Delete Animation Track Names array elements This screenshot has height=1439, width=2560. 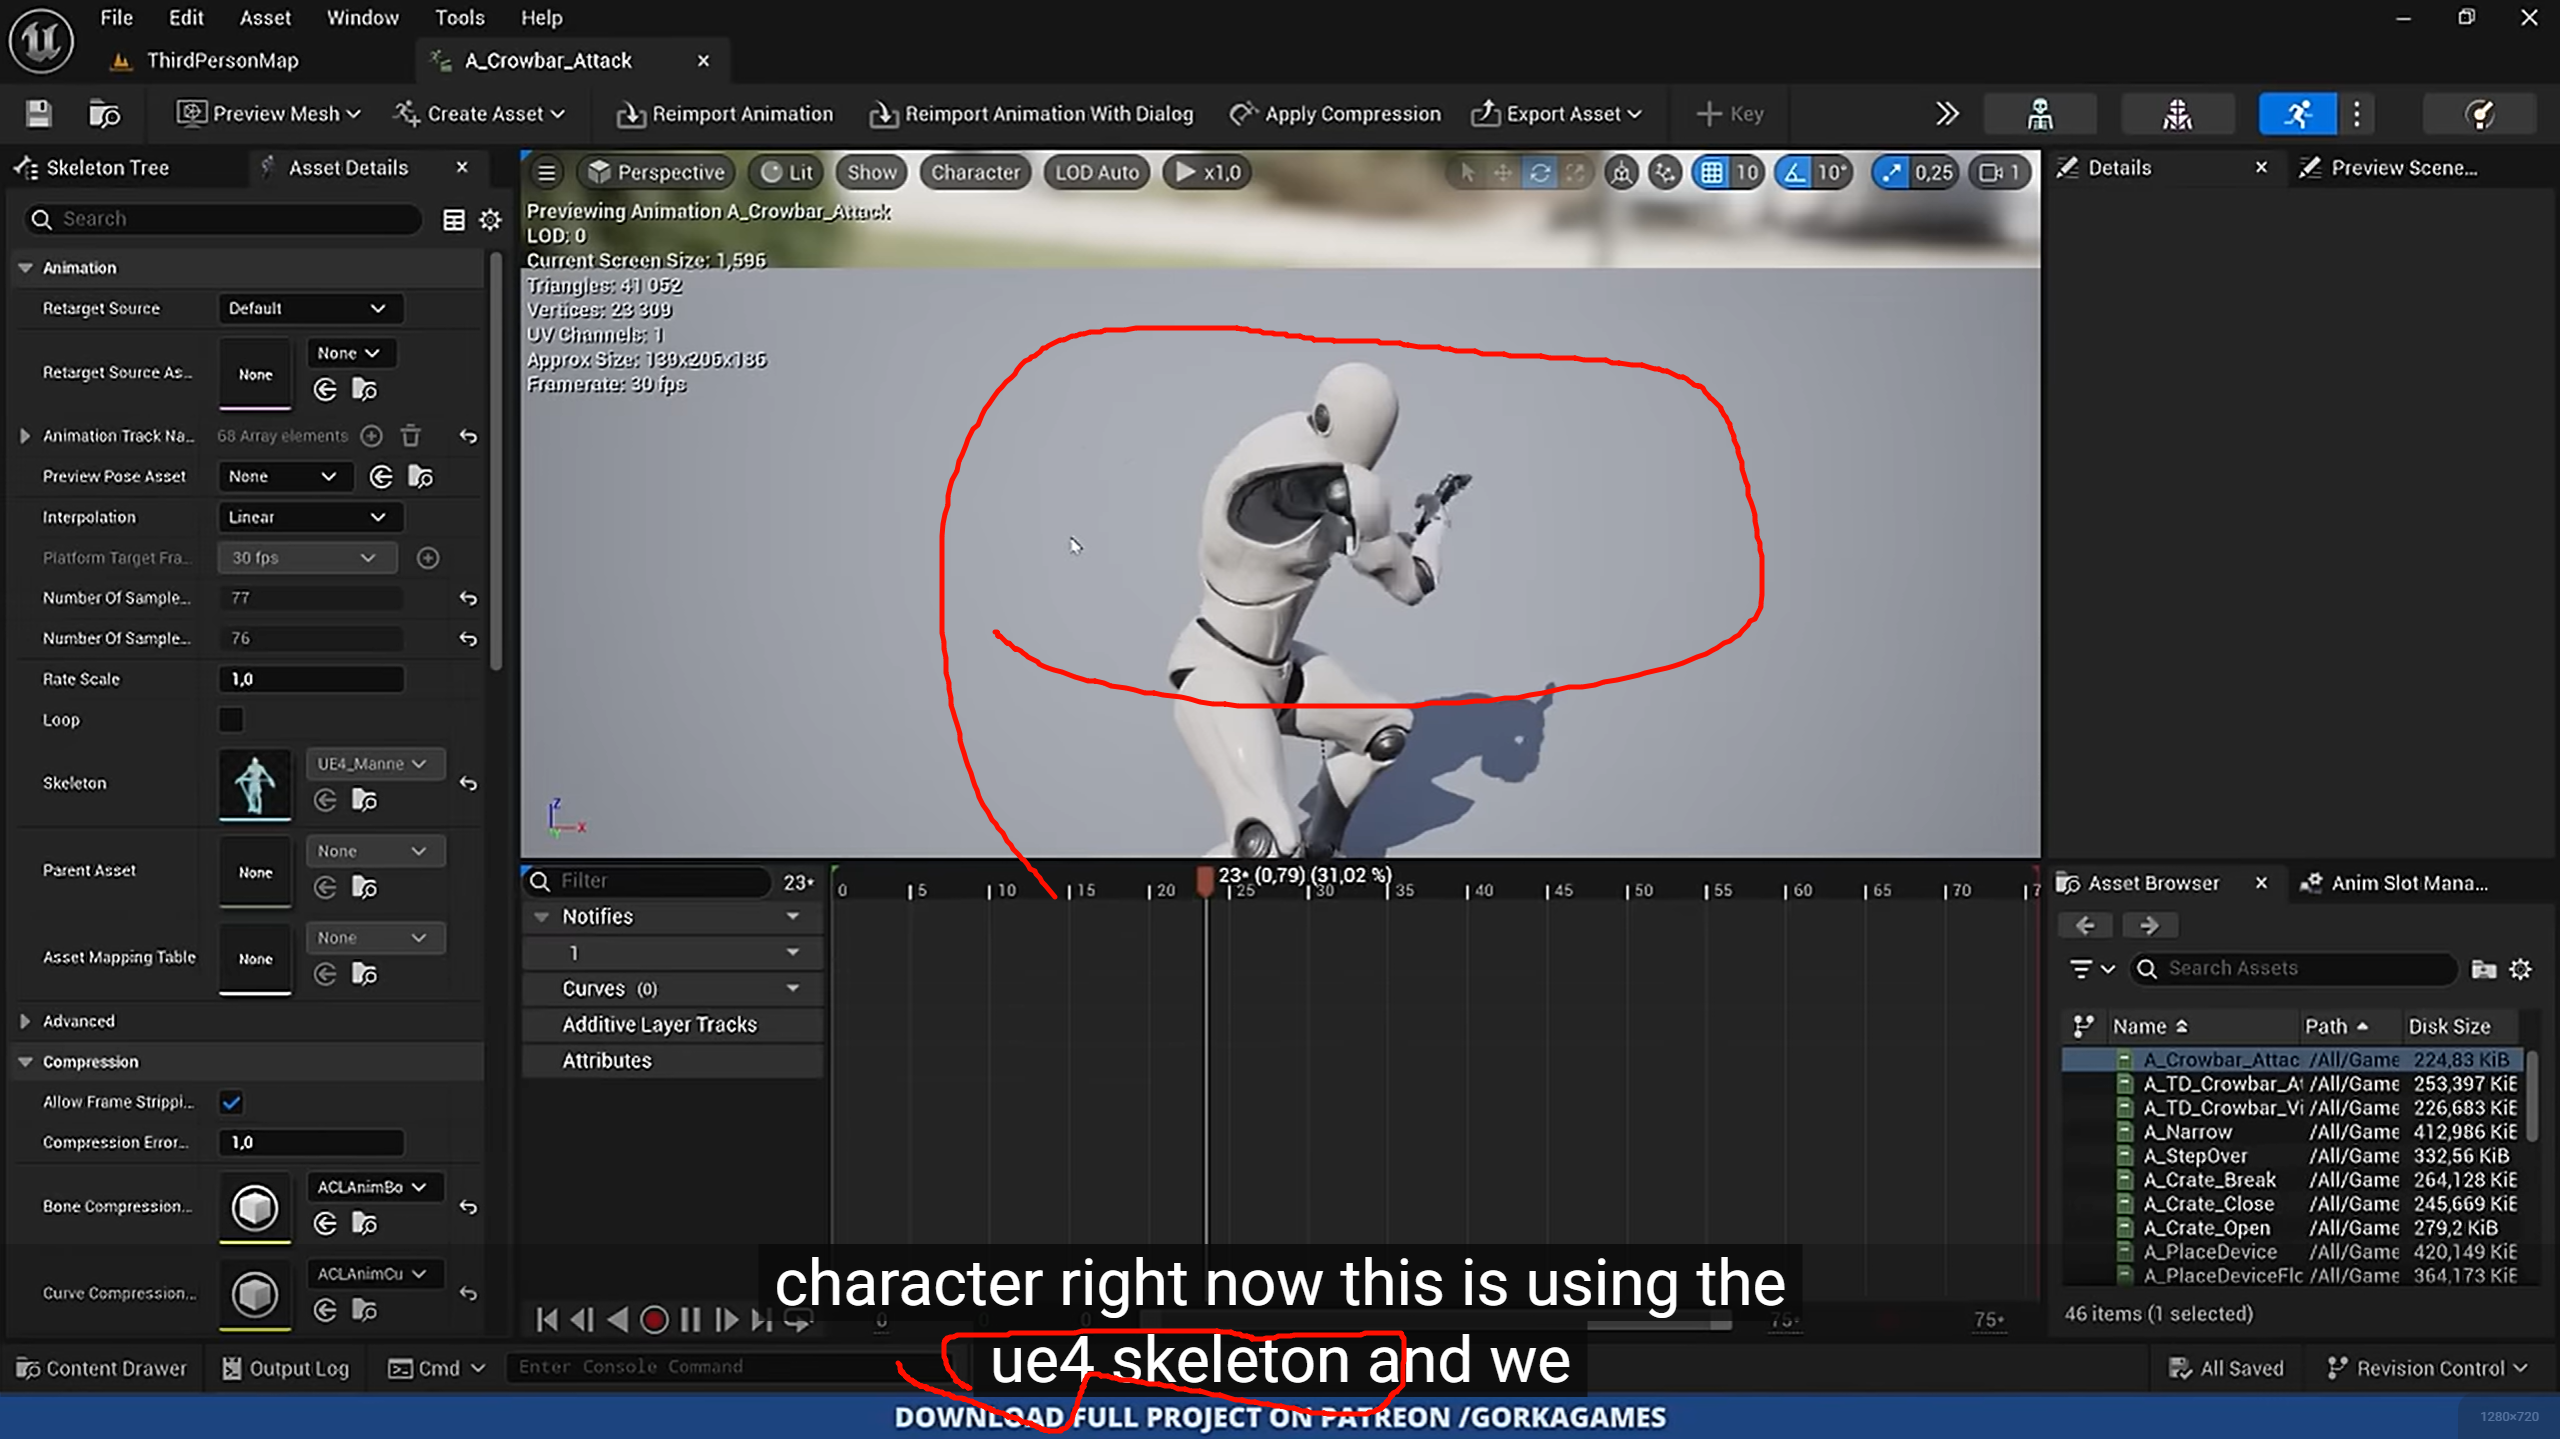(x=411, y=436)
